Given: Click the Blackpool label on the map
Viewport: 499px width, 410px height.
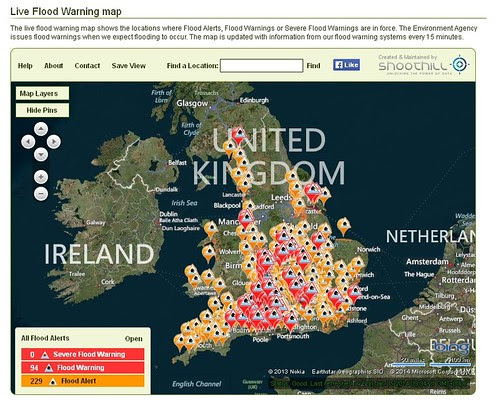Looking at the screenshot, I should (227, 205).
